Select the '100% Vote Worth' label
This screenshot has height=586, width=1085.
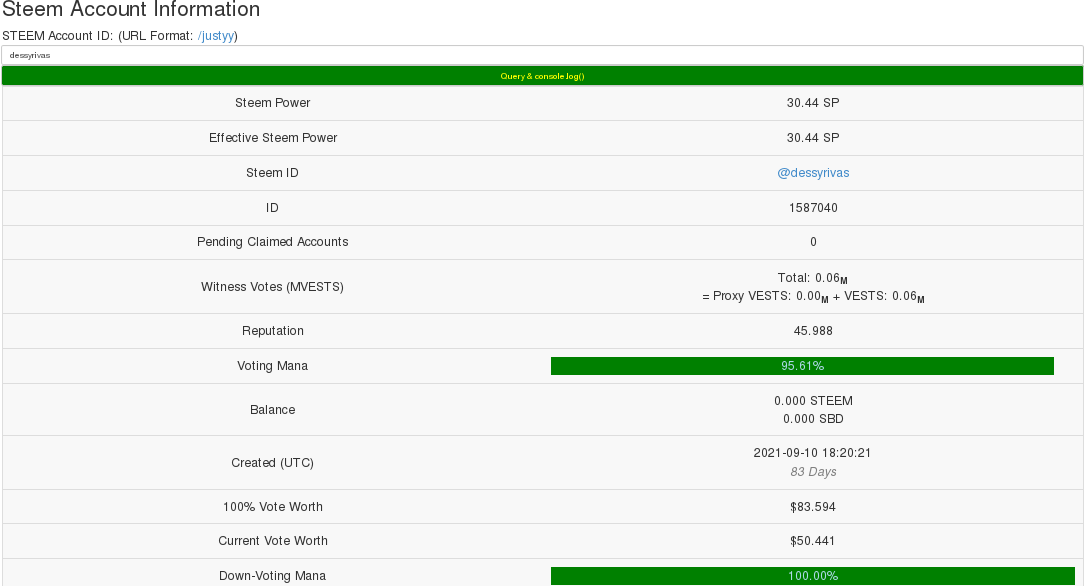point(273,507)
